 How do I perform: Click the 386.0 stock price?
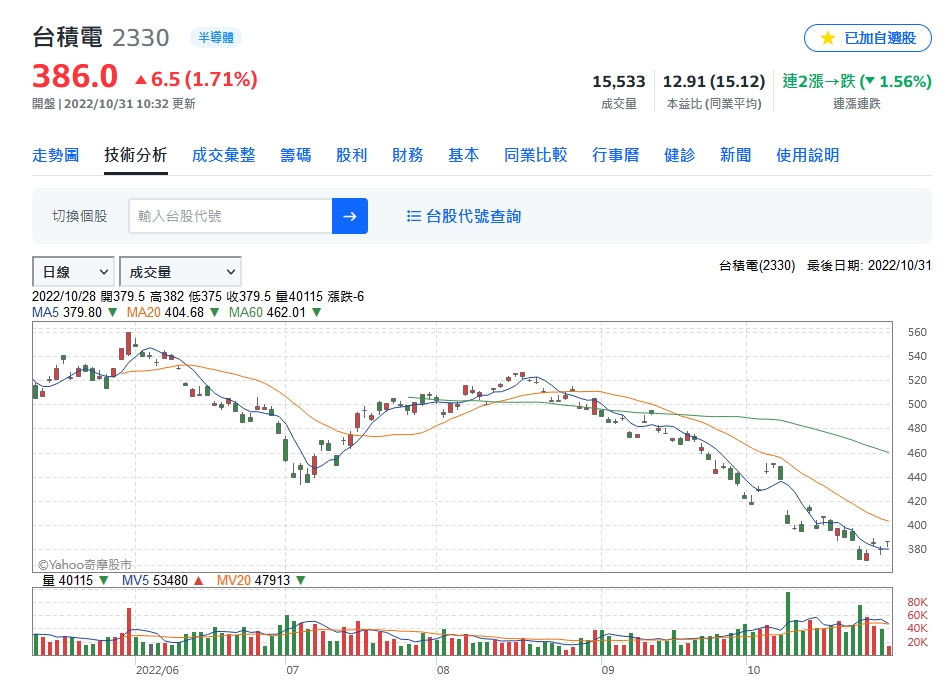pos(75,77)
